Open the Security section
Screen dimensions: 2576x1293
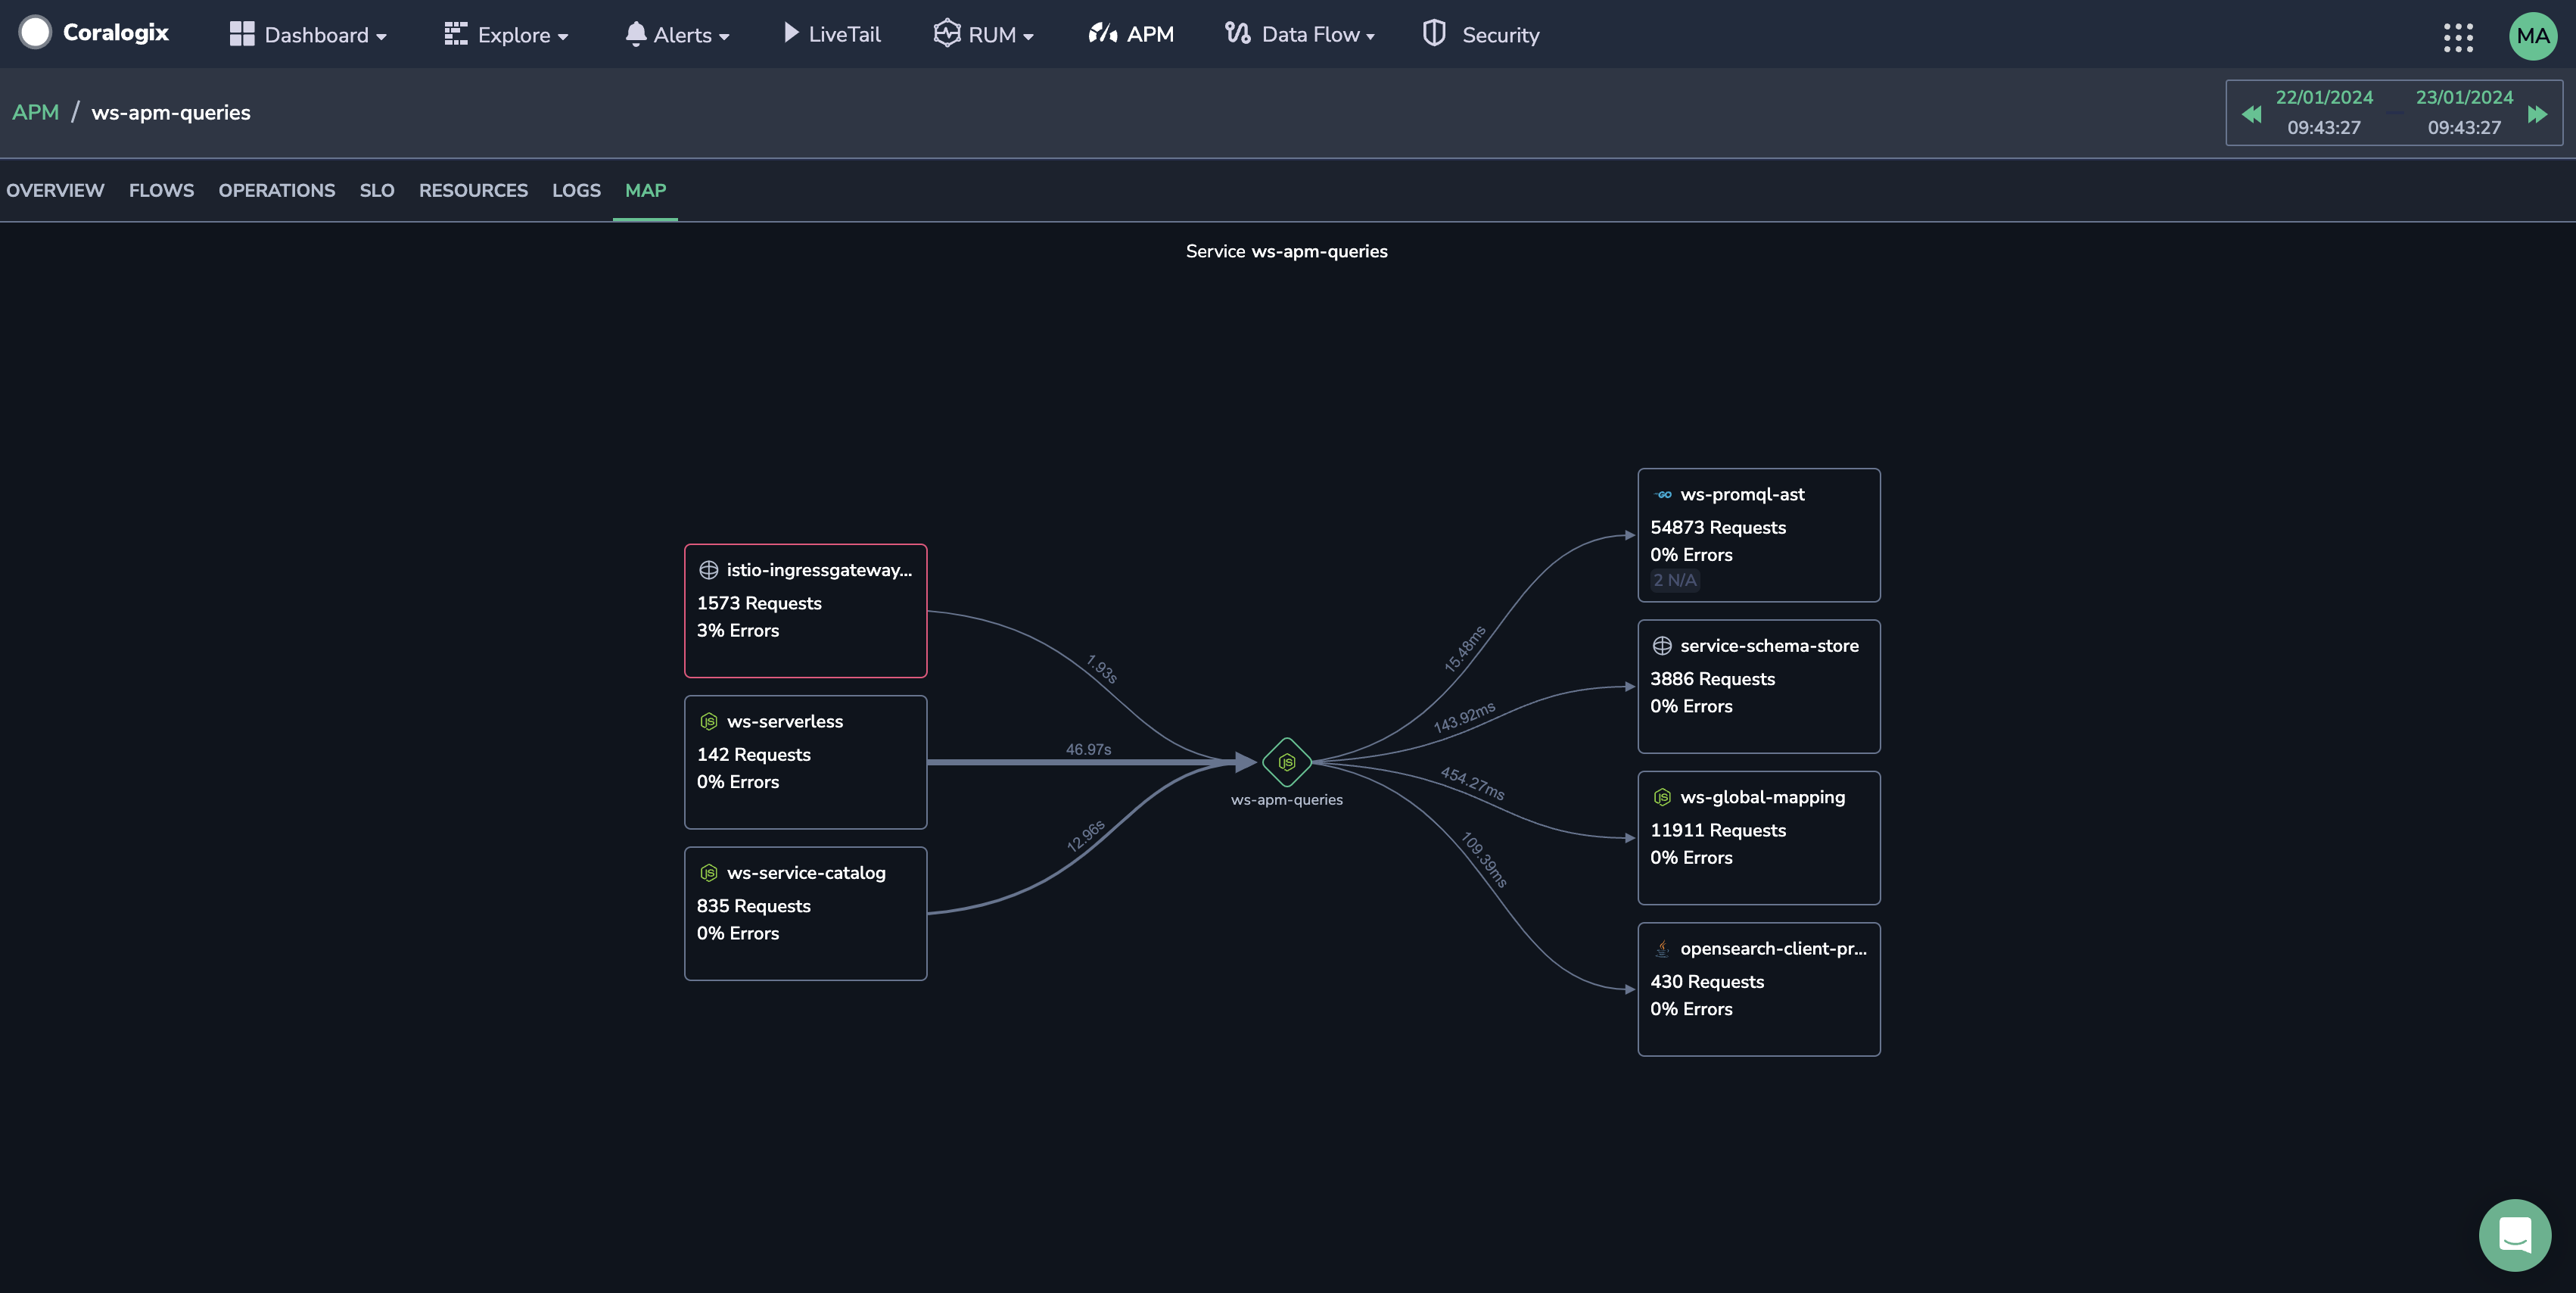(x=1481, y=35)
